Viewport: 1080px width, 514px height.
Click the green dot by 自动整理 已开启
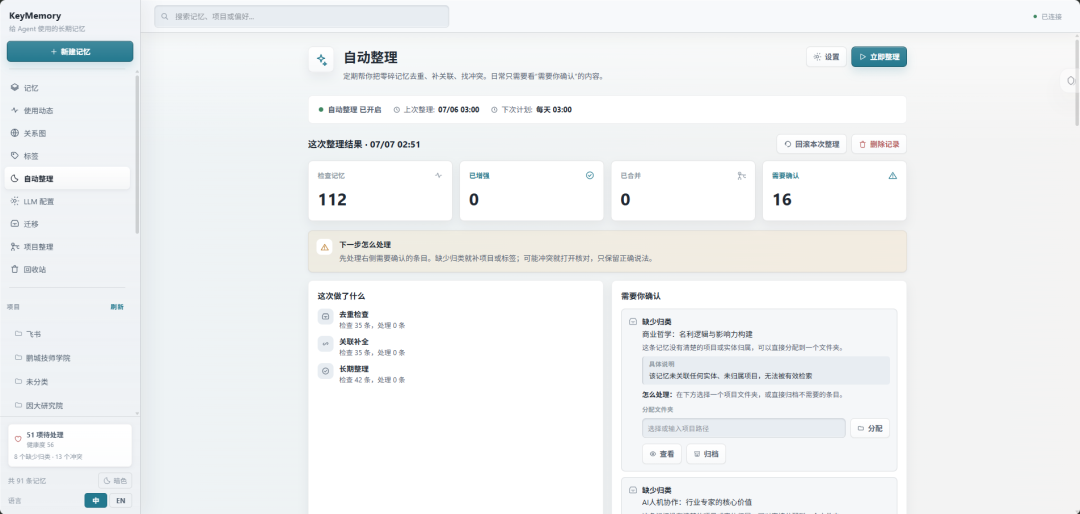point(321,110)
